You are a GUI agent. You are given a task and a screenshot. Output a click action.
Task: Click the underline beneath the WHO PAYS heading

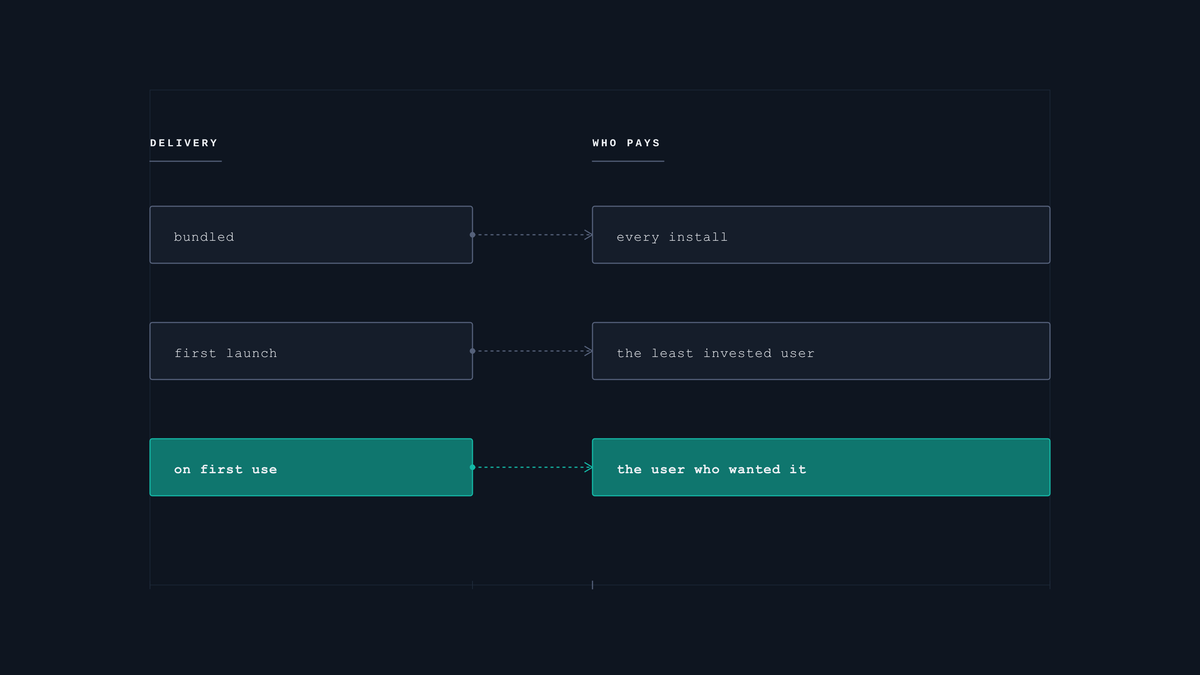pos(628,161)
